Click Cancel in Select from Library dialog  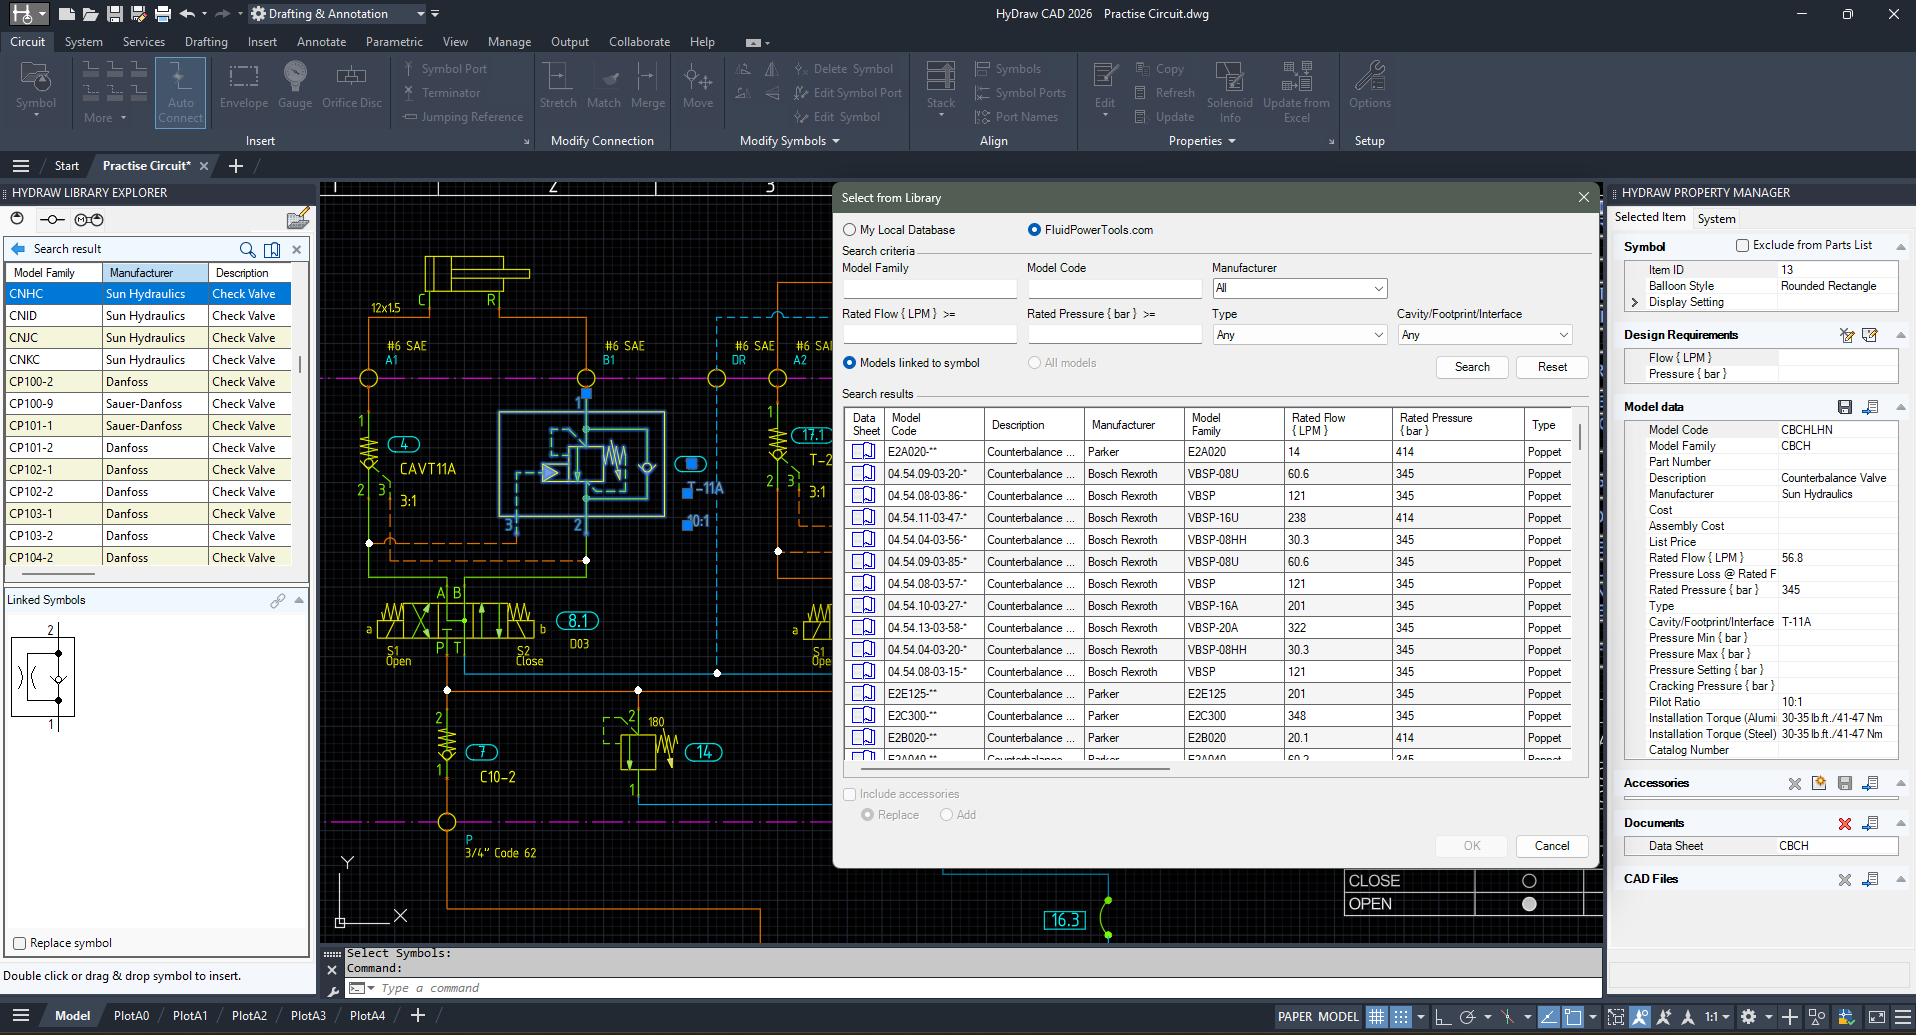click(1551, 845)
